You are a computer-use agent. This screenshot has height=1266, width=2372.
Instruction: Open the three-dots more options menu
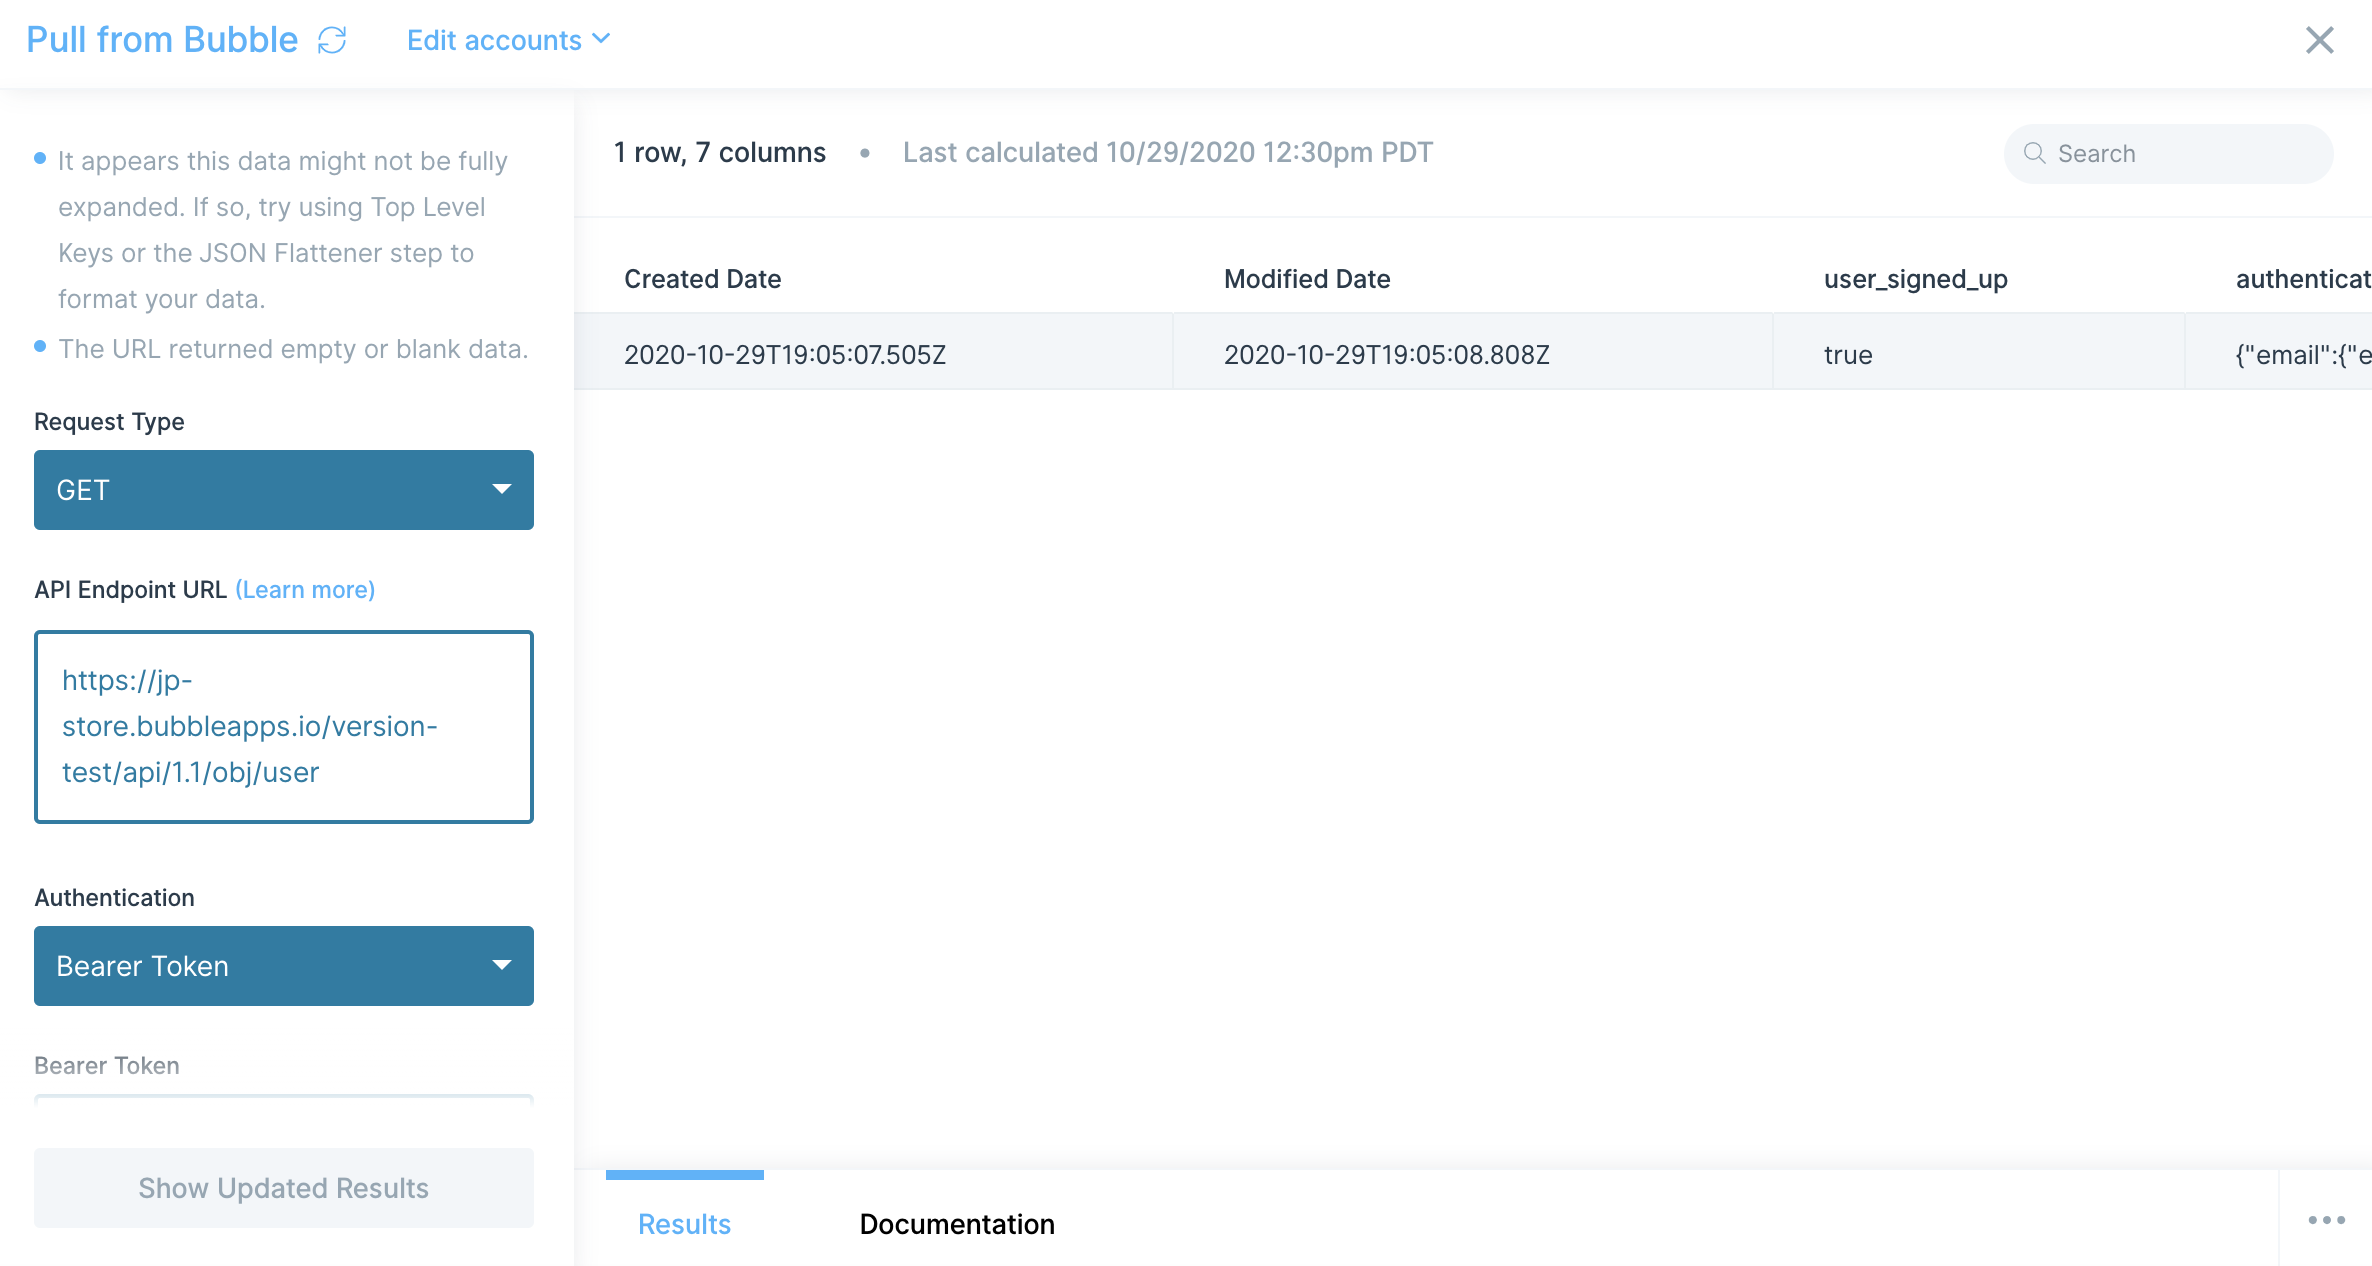(x=2326, y=1220)
